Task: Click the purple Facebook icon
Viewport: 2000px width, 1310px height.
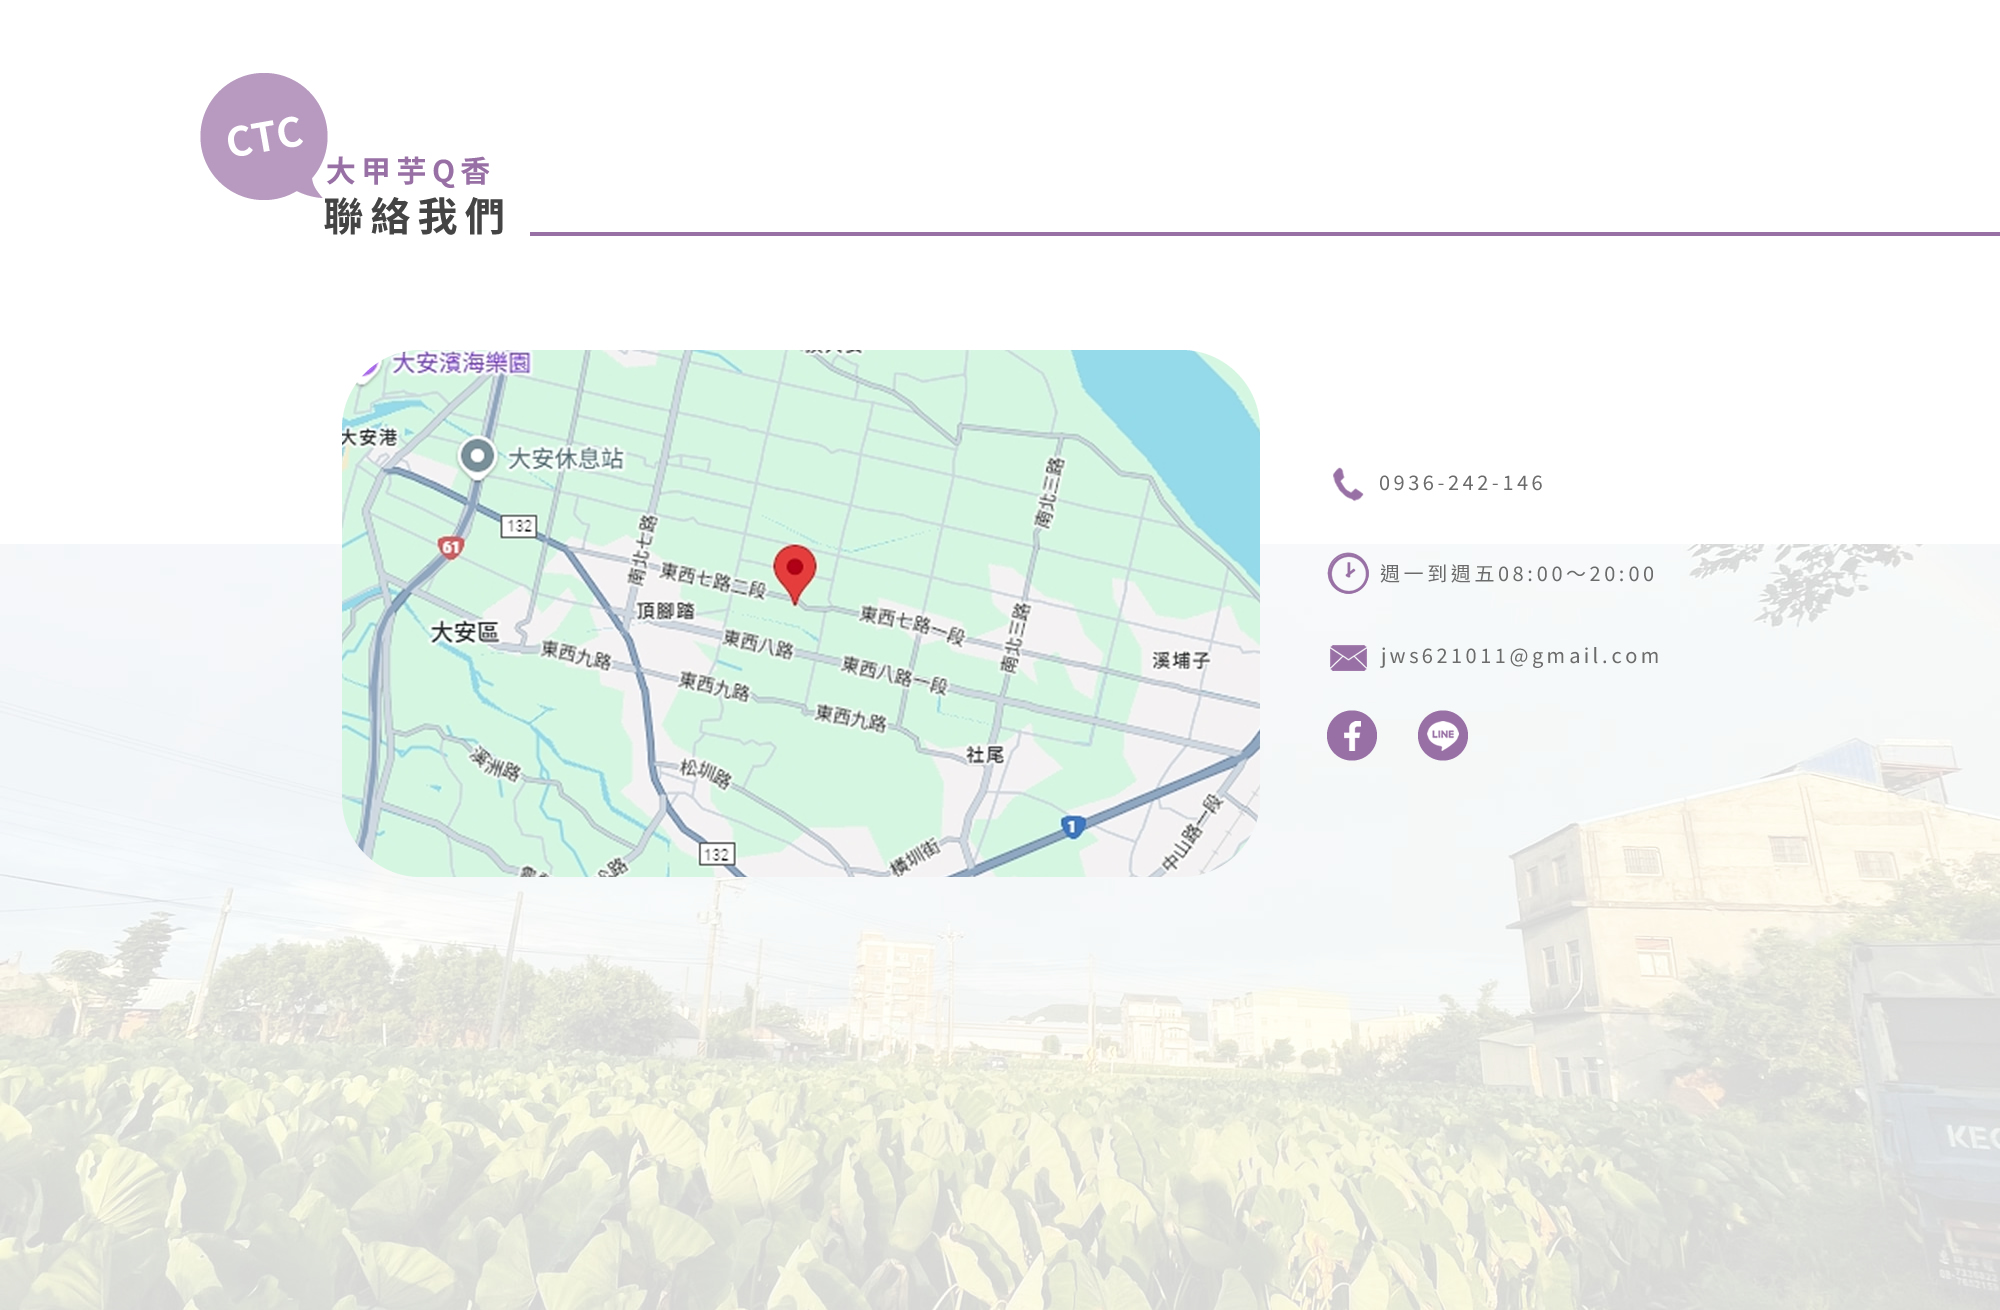Action: coord(1351,736)
